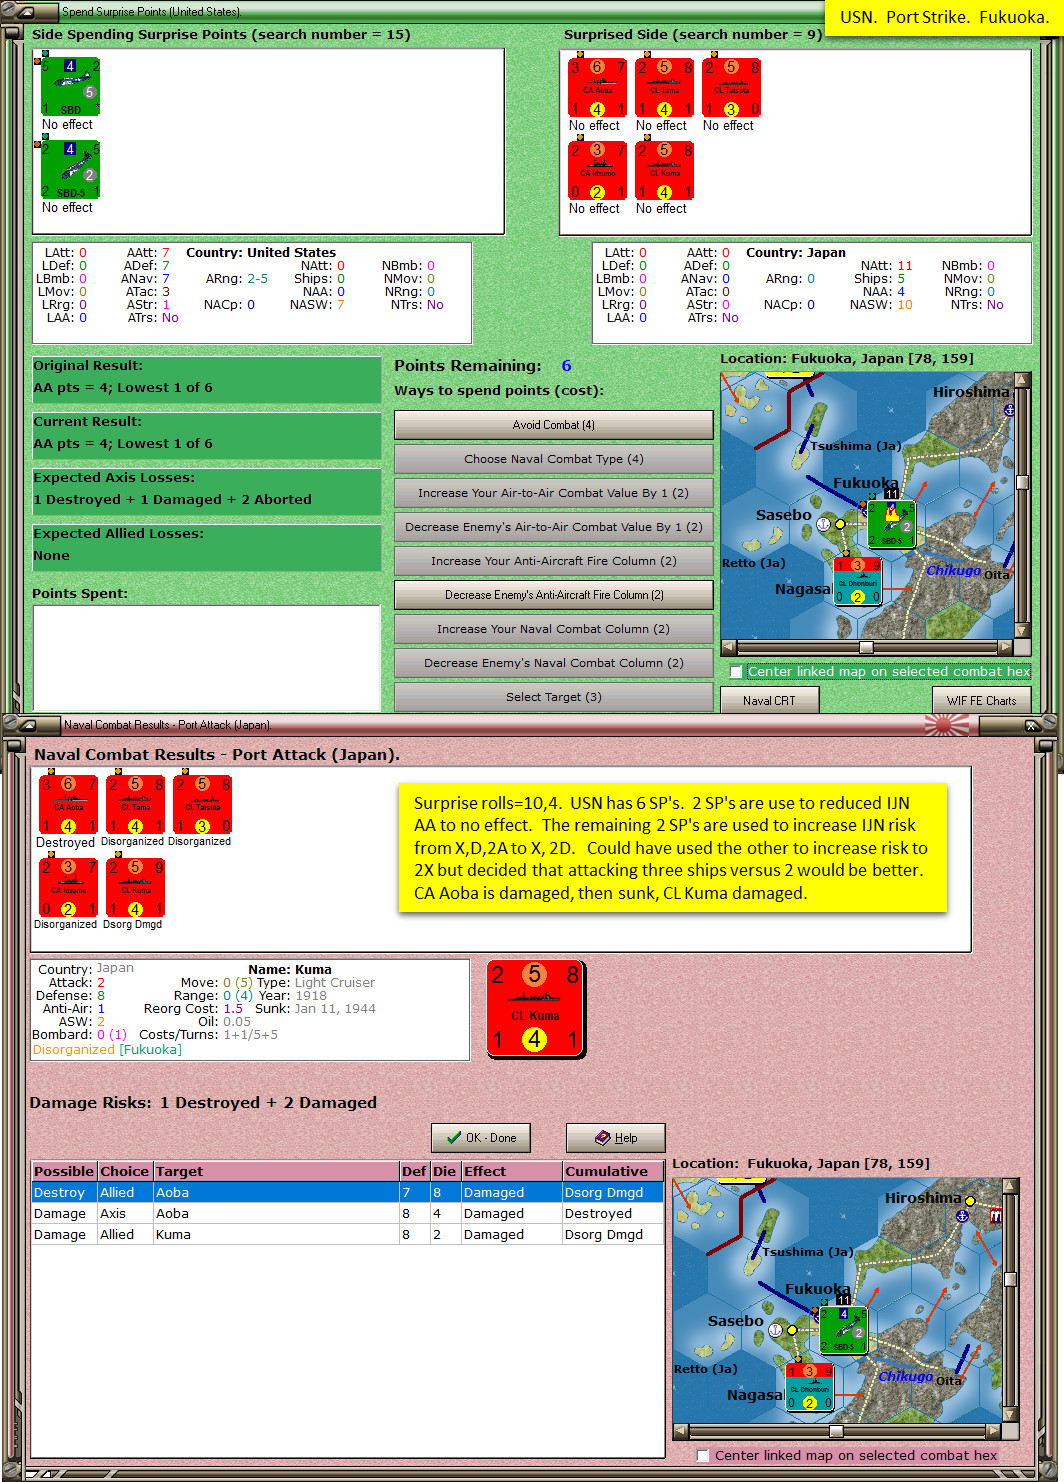Image resolution: width=1064 pixels, height=1482 pixels.
Task: Click the Sasebo anchor port icon on the Naval Combat Results map
Action: point(776,1330)
